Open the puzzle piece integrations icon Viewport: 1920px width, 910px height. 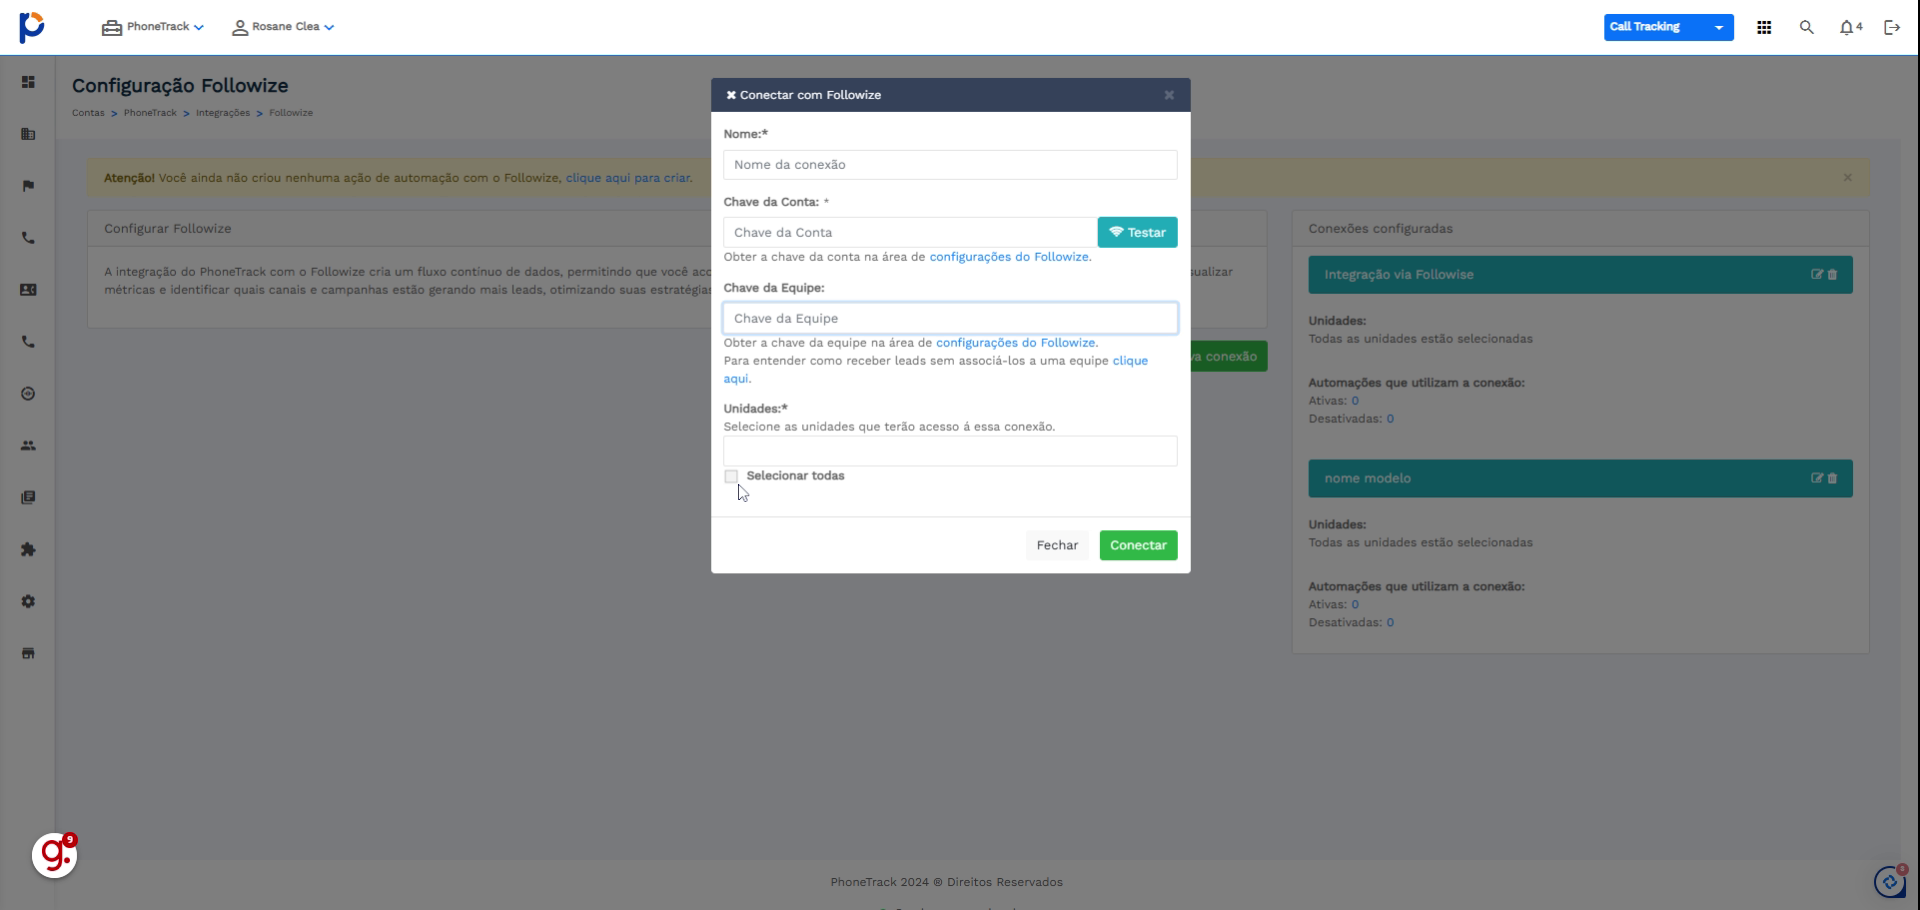(28, 550)
